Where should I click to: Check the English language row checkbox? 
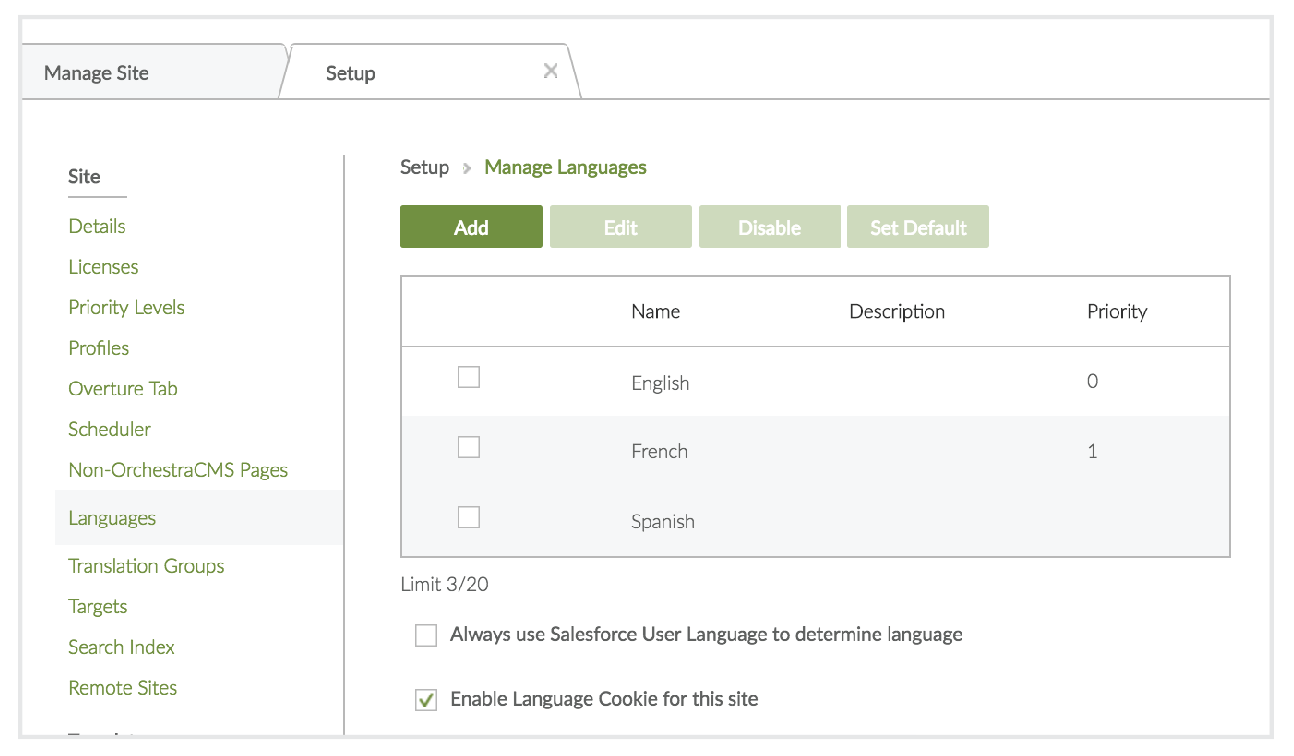click(x=469, y=377)
